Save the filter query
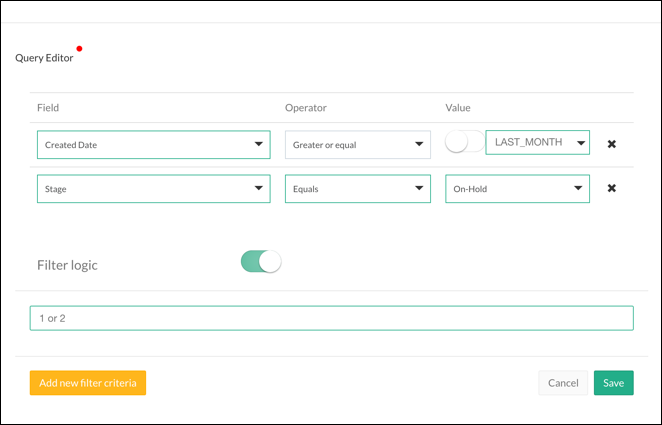This screenshot has width=662, height=425. [x=613, y=383]
